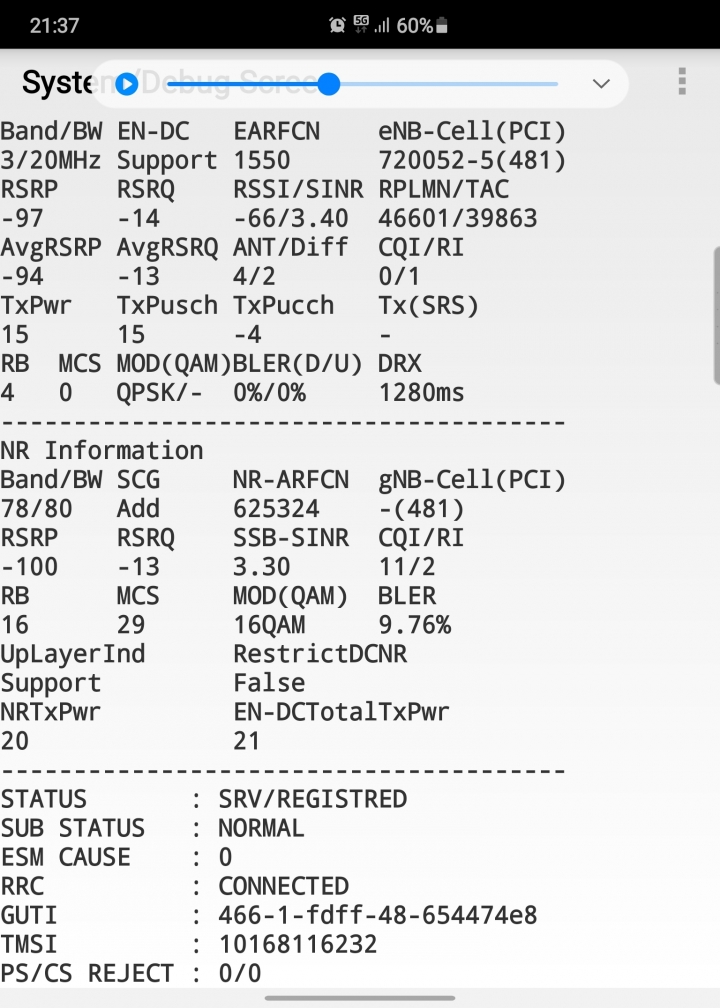Tap the SRV/REGISTRED status value
This screenshot has height=1008, width=720.
coord(312,799)
